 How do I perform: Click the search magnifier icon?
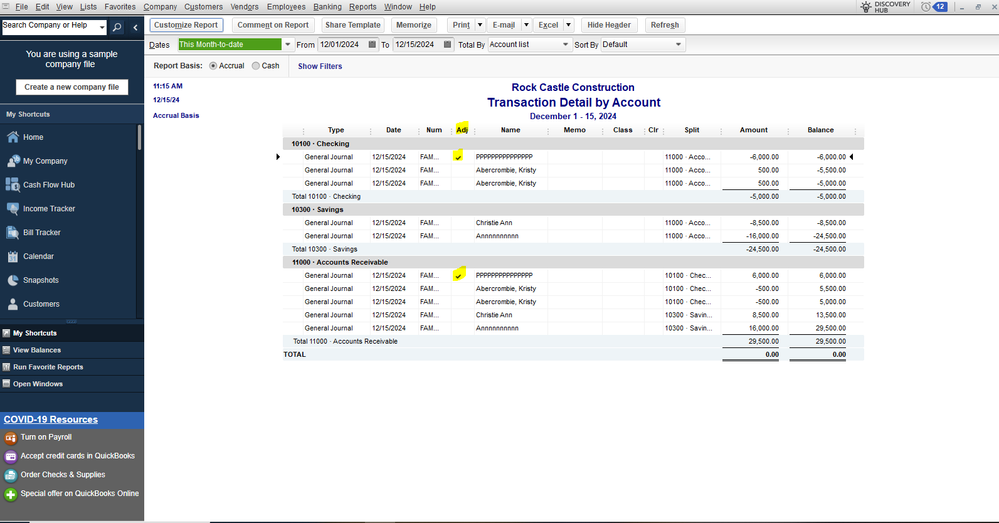[x=117, y=27]
